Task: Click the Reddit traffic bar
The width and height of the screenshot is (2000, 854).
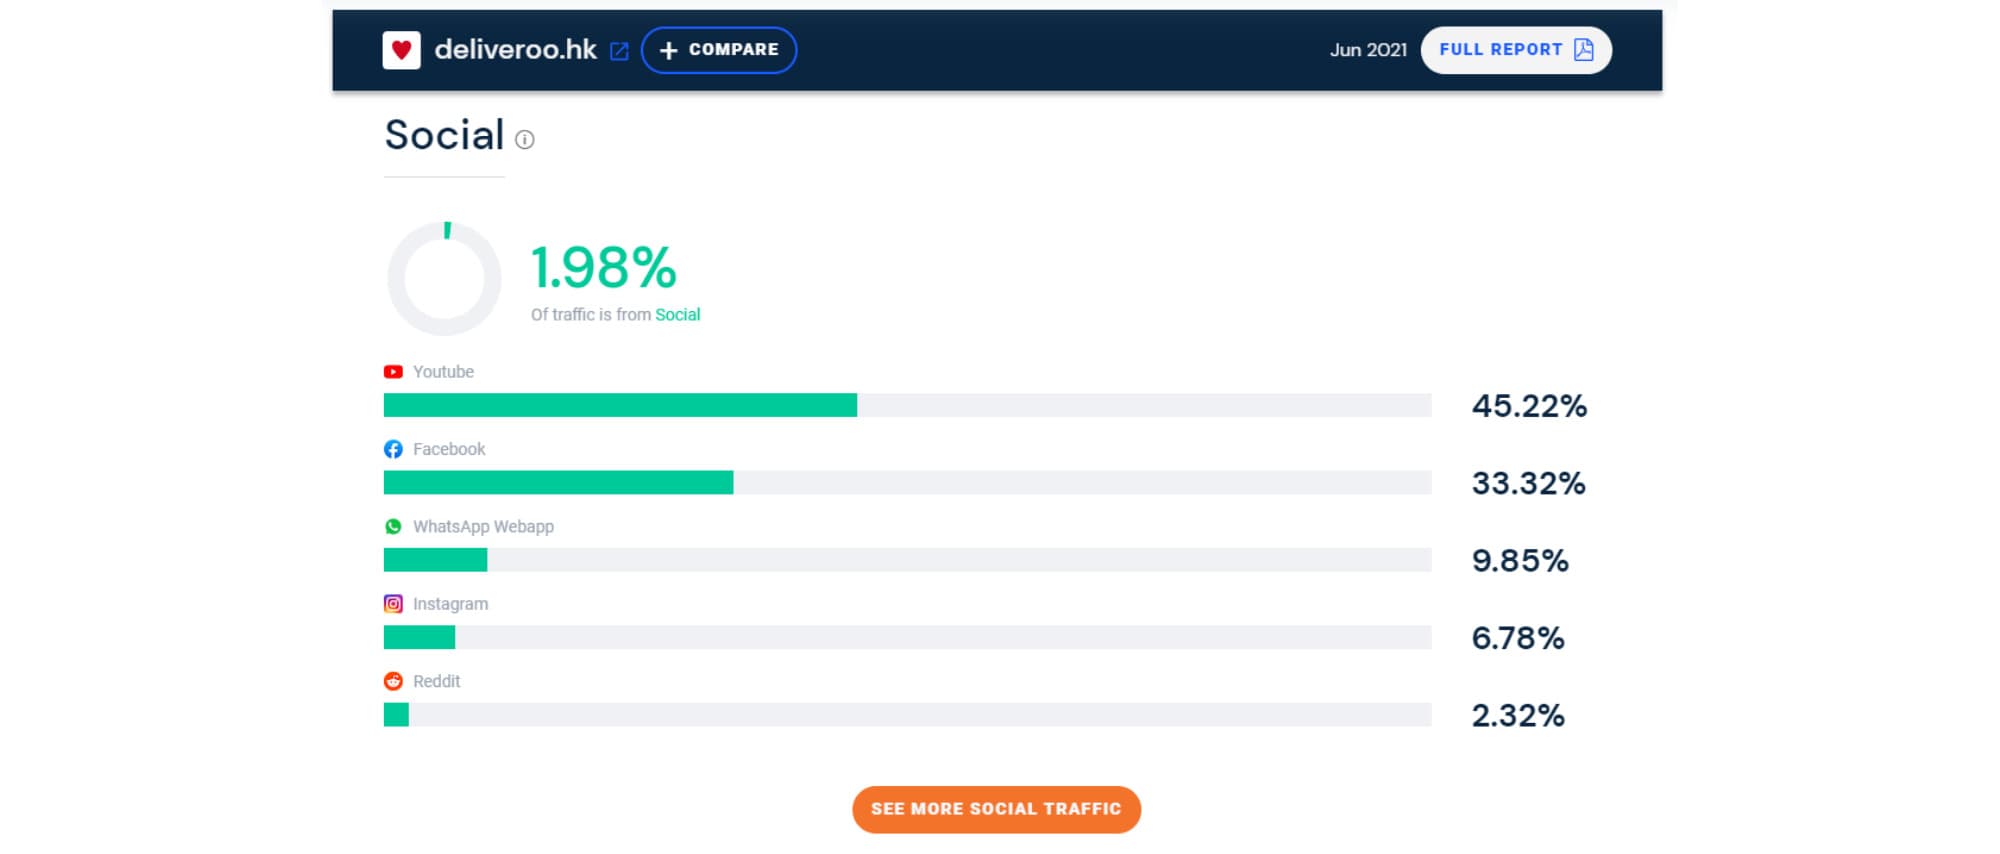Action: (907, 715)
